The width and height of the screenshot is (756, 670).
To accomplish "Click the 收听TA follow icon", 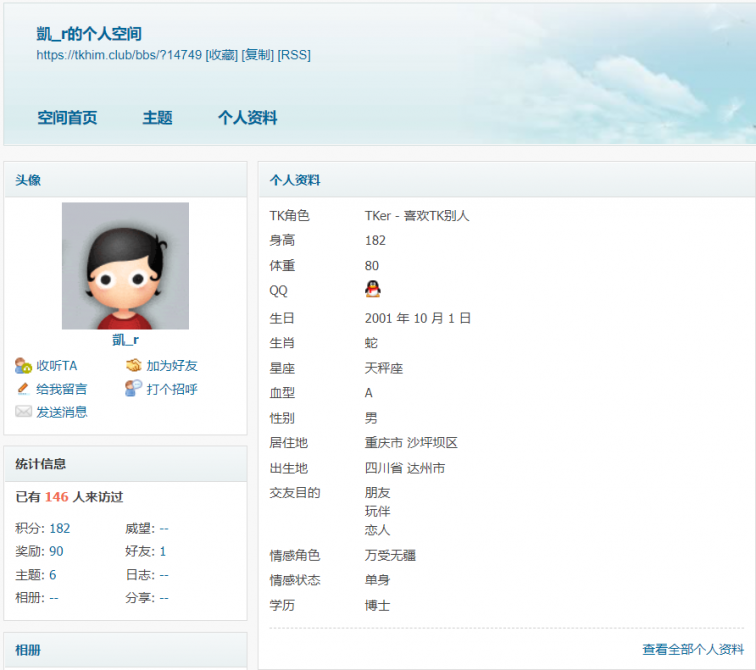I will [x=23, y=365].
